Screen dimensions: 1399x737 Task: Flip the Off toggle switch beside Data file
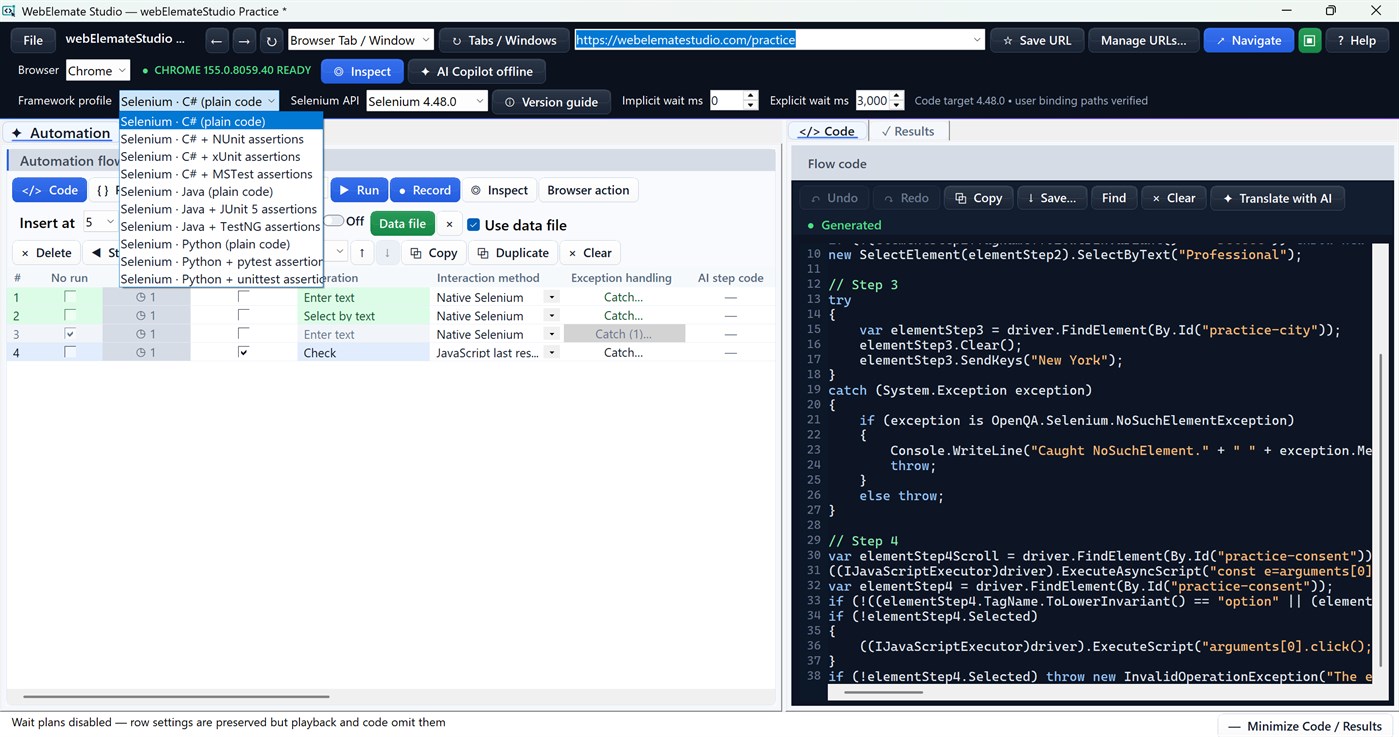[335, 221]
